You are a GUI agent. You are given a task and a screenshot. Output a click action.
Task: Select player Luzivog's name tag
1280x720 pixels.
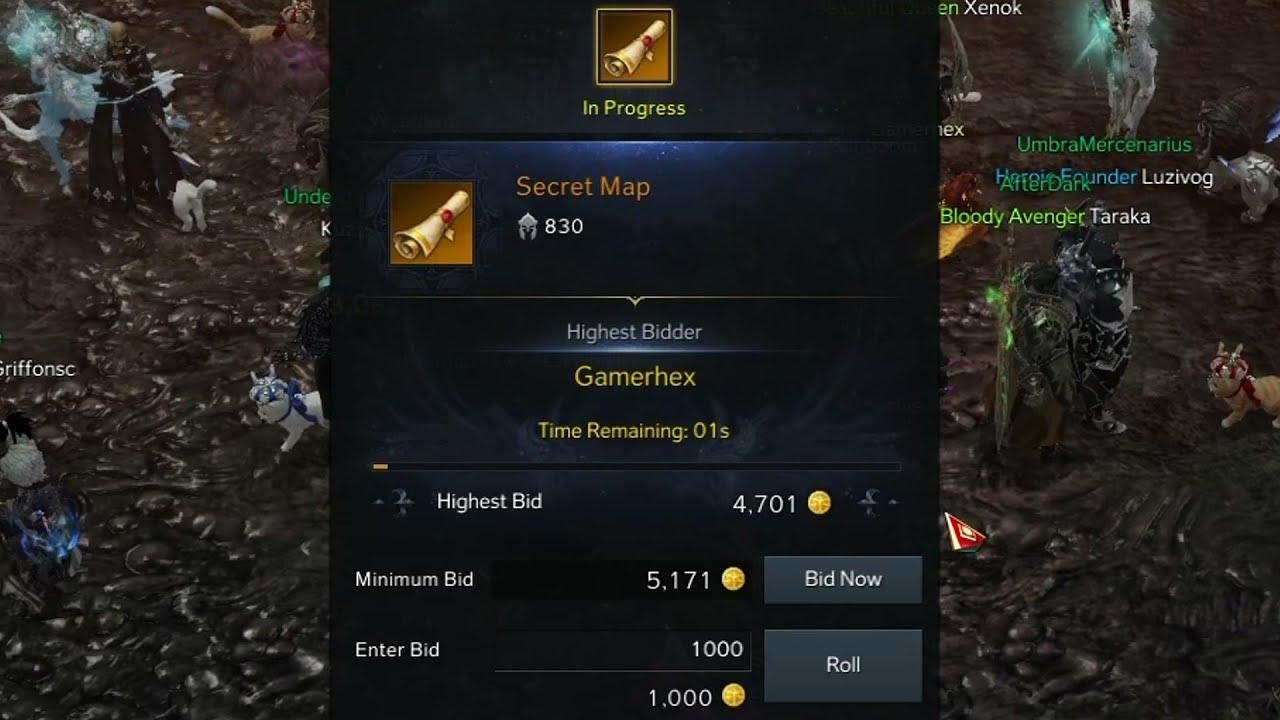1177,178
